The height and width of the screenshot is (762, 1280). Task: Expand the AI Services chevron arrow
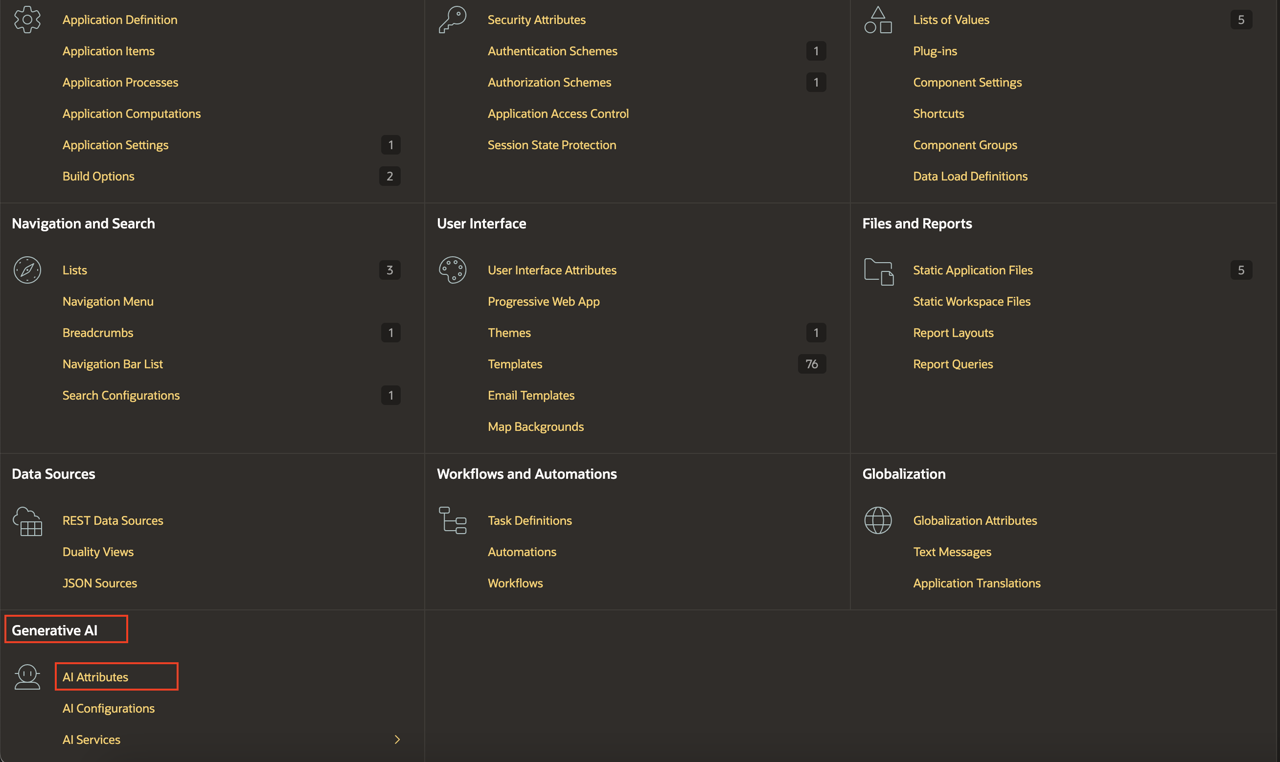coord(397,740)
